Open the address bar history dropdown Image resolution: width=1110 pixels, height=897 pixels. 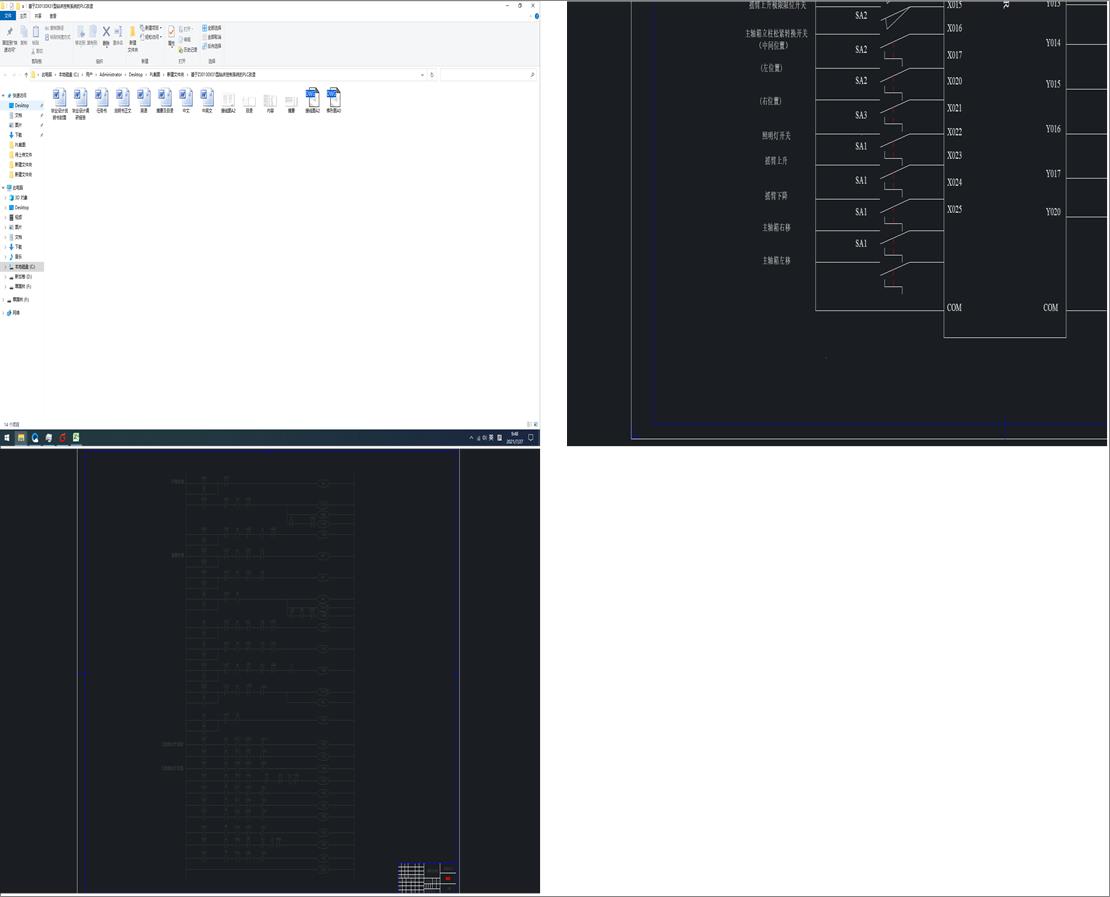pos(423,74)
